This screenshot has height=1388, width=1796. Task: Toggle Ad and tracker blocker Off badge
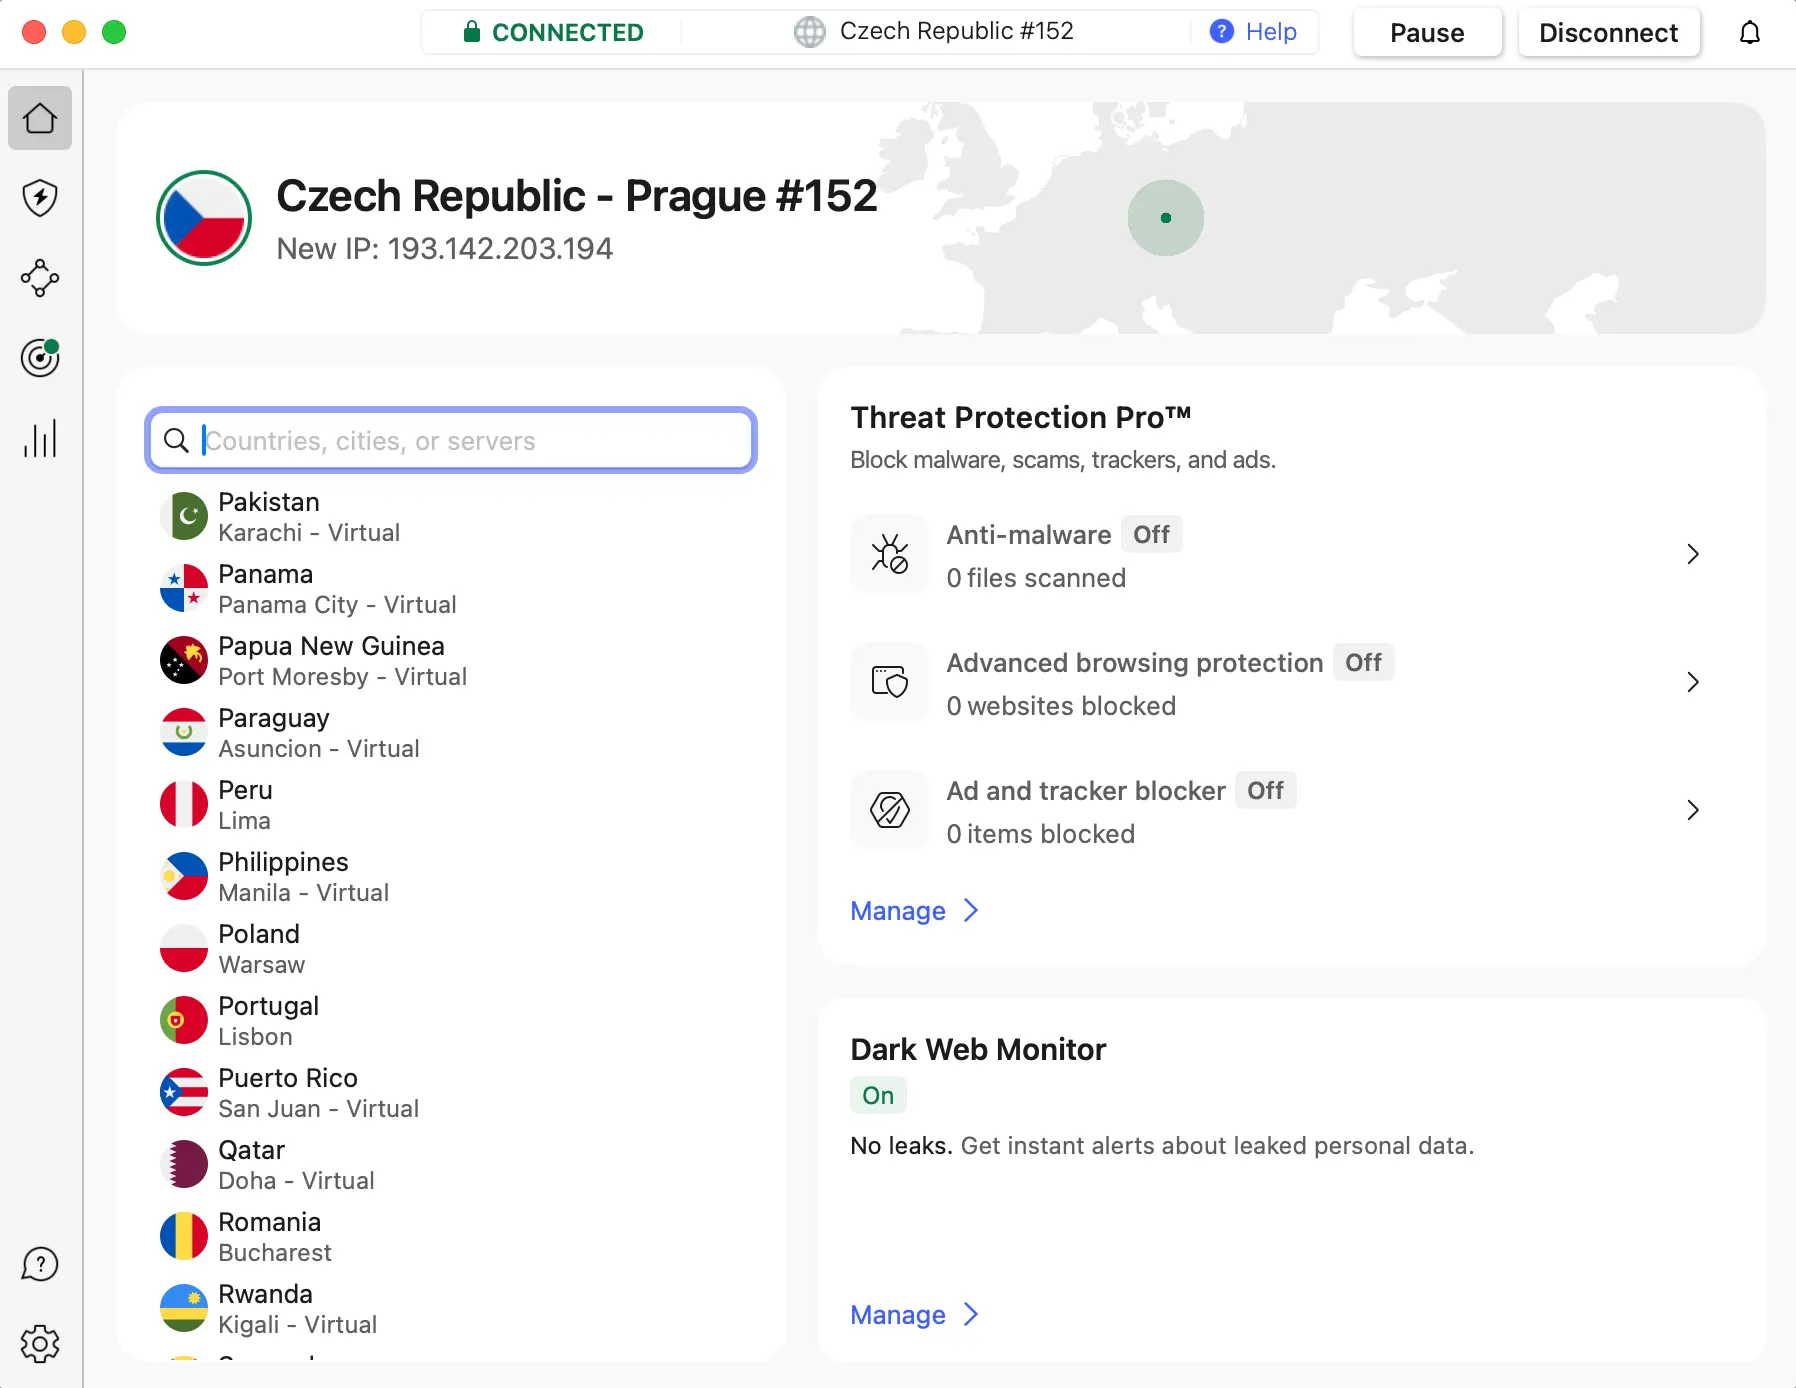click(x=1265, y=791)
